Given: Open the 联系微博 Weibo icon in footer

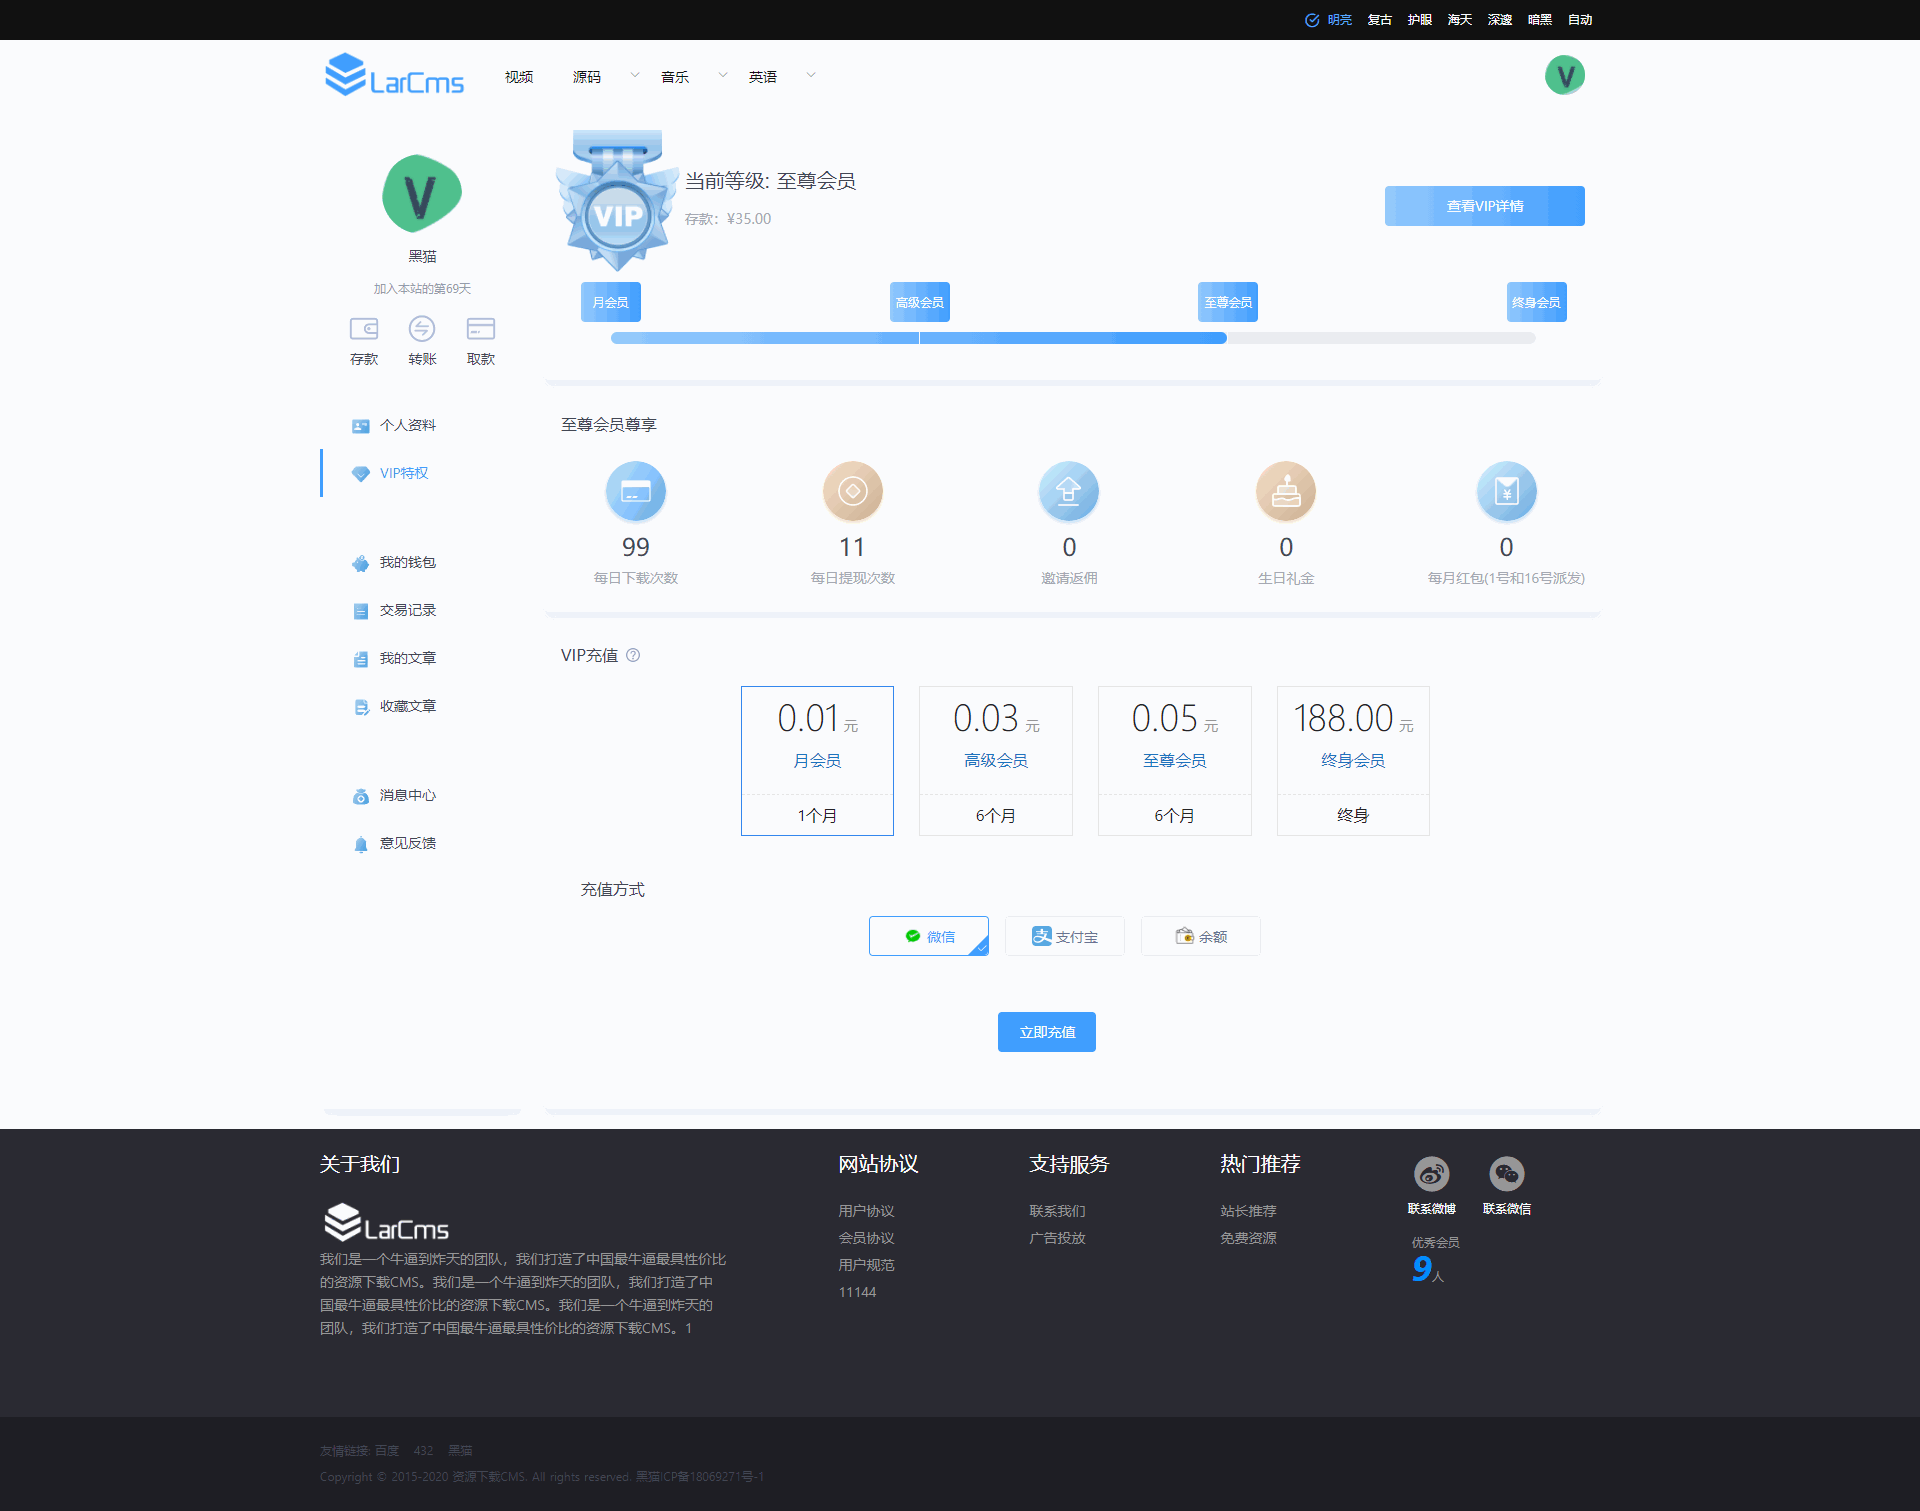Looking at the screenshot, I should point(1431,1174).
